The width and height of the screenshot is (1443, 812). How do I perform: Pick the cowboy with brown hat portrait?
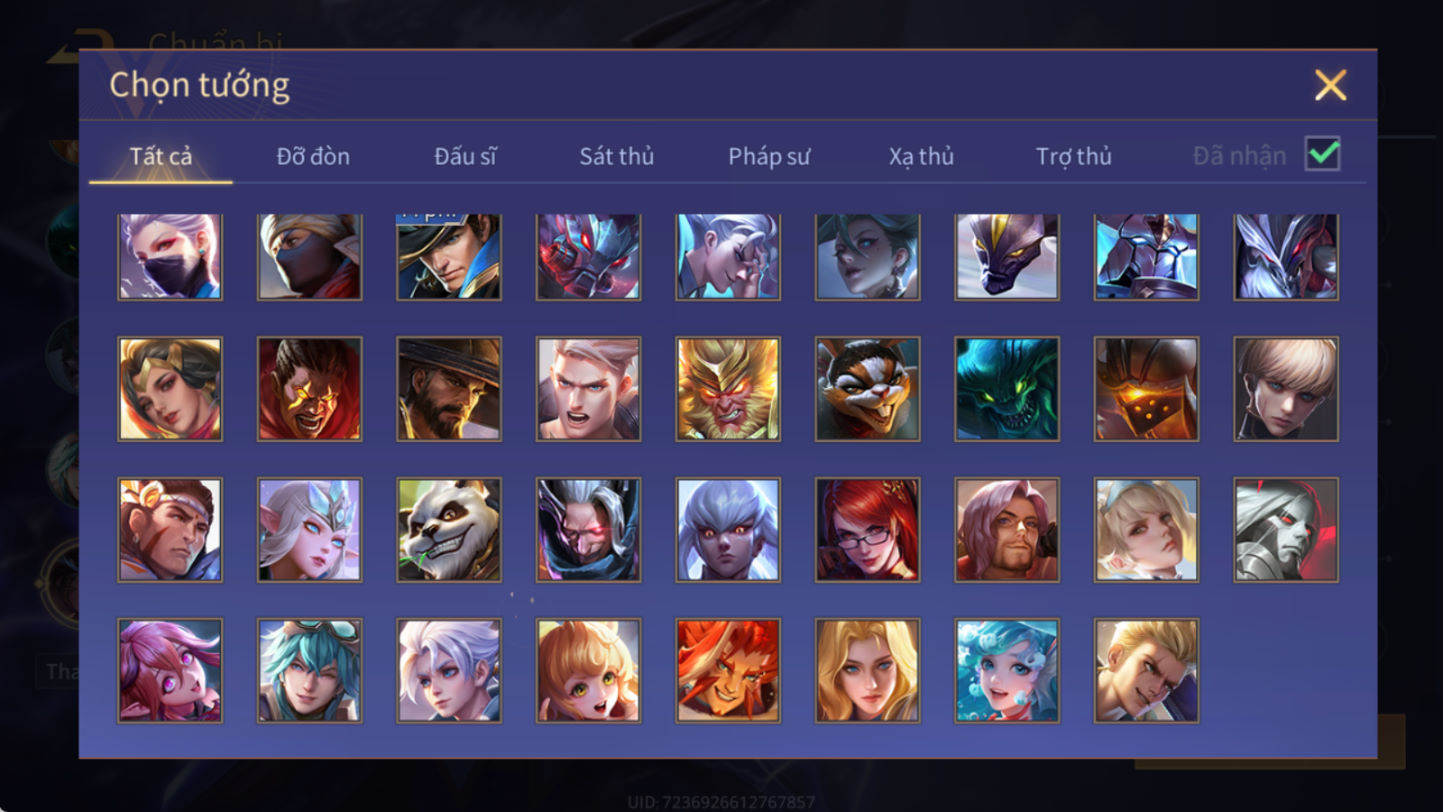449,389
